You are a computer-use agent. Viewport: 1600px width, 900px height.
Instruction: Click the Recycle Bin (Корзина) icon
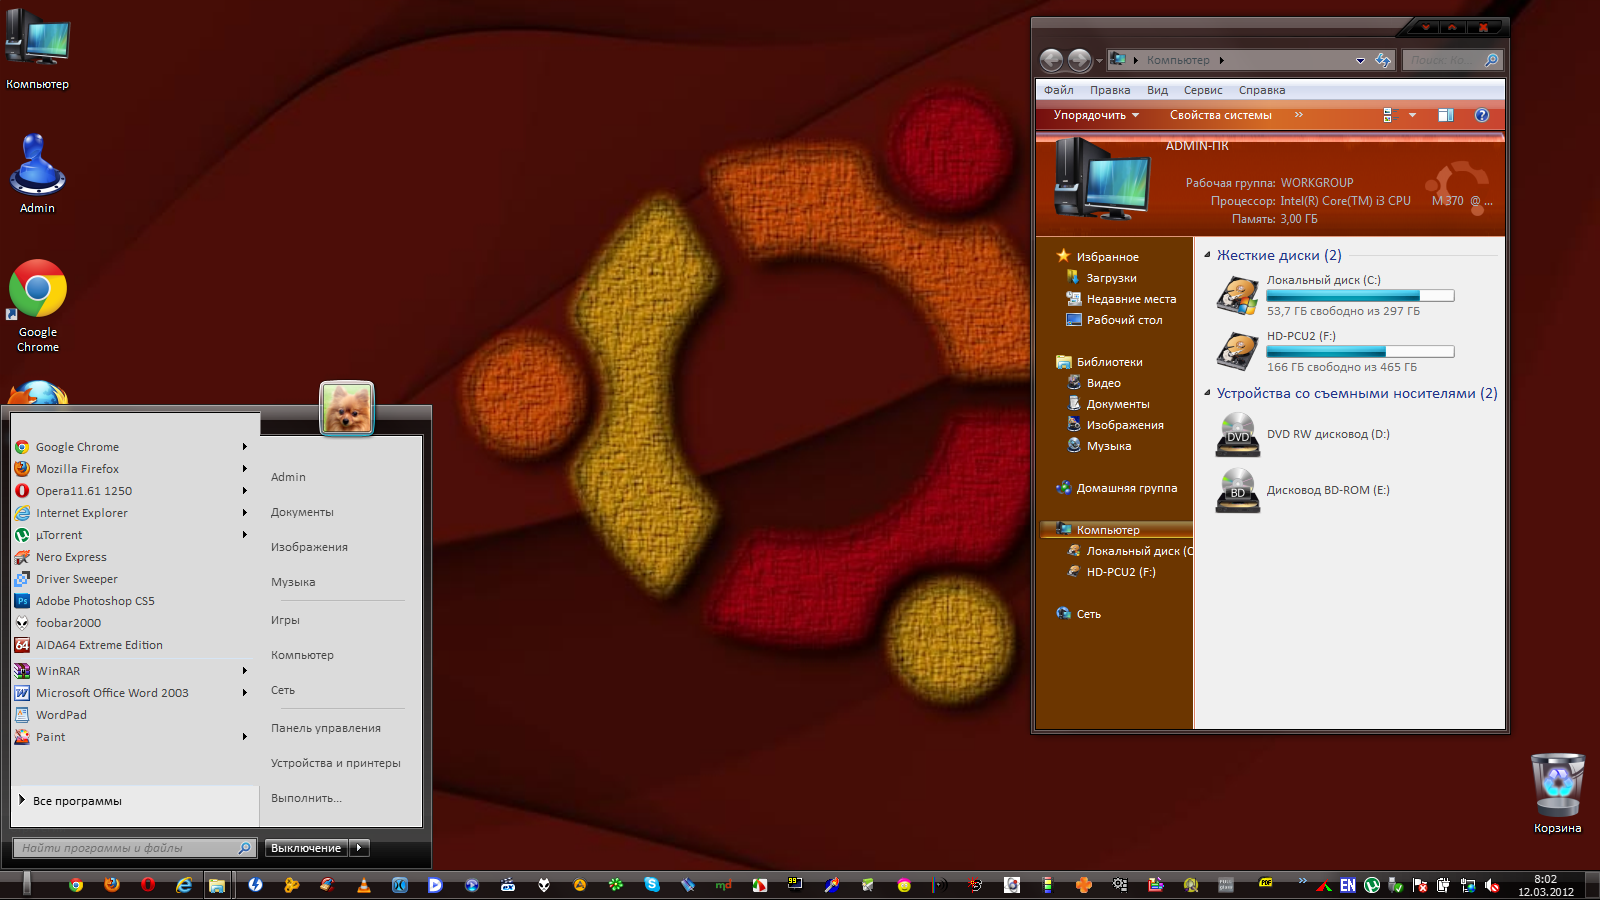tap(1557, 787)
